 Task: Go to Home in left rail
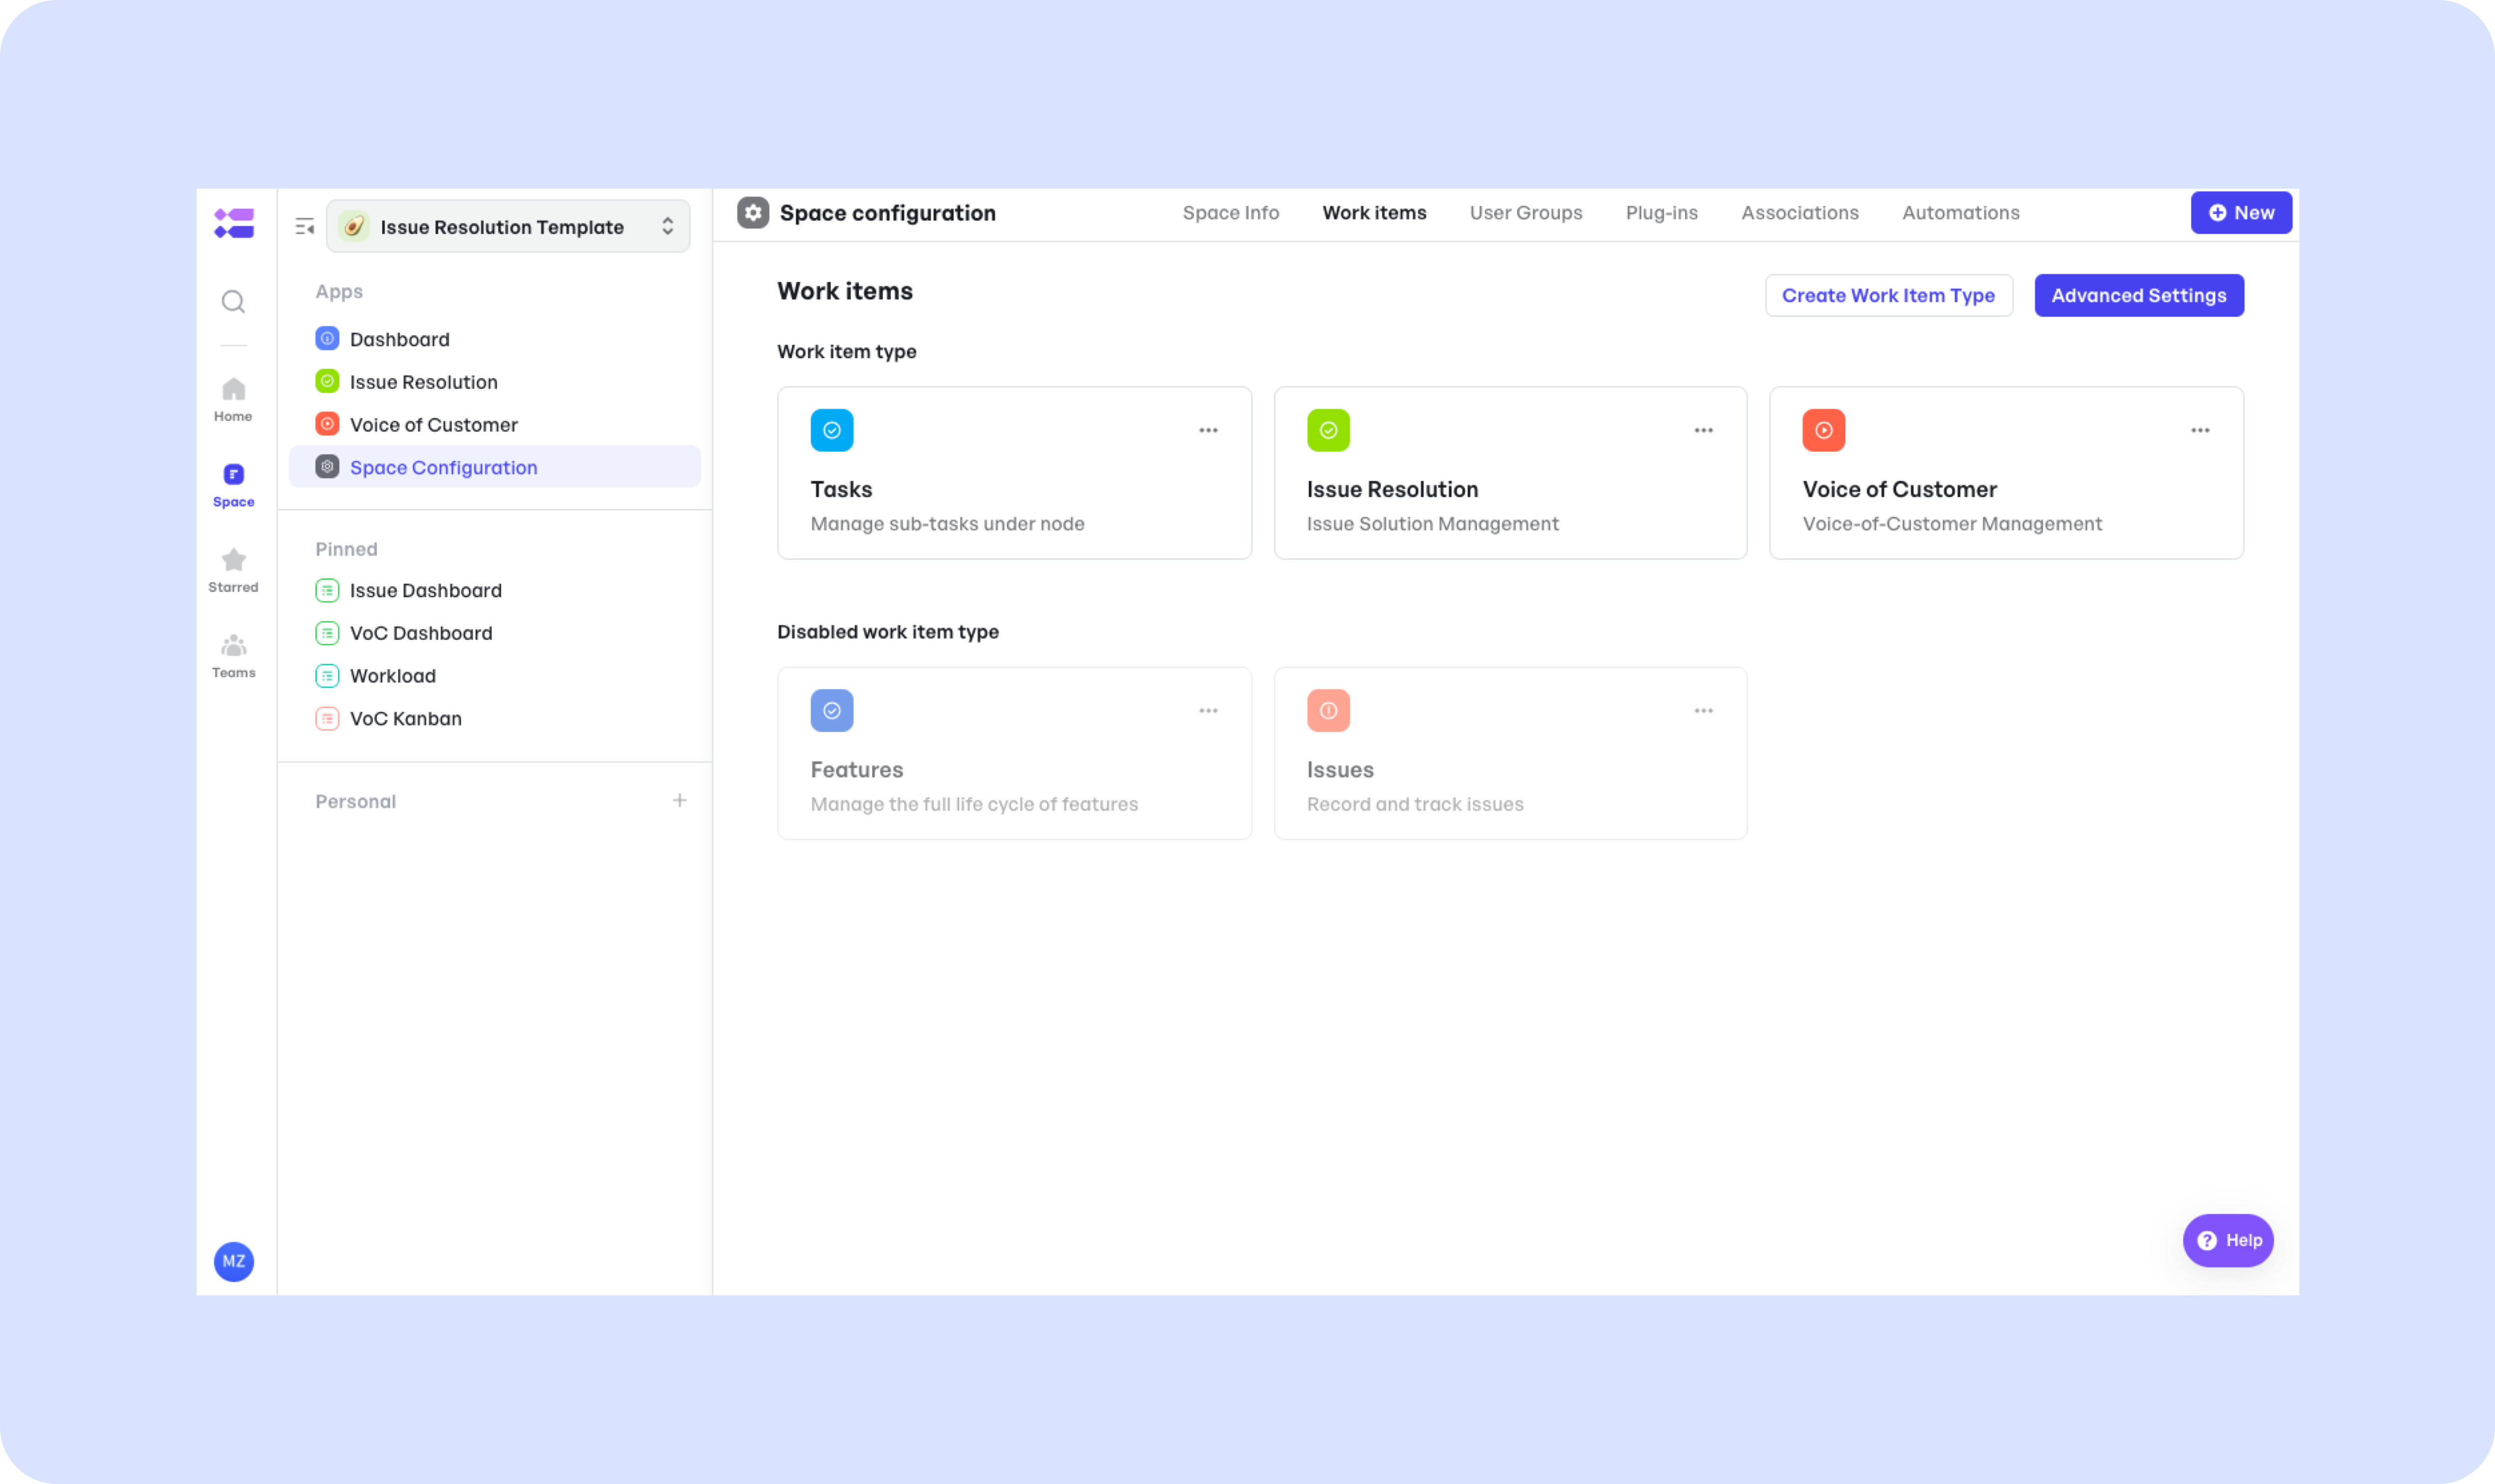click(x=233, y=399)
